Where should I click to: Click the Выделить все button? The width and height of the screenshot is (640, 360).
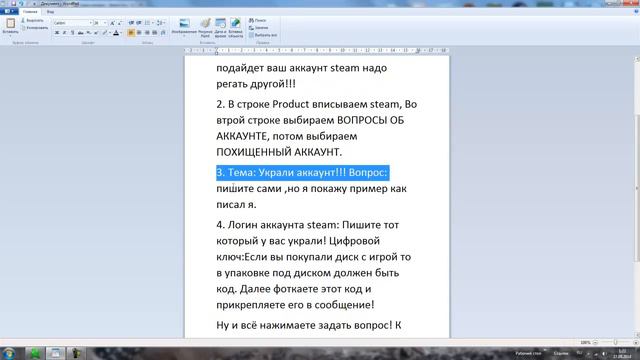[x=263, y=35]
